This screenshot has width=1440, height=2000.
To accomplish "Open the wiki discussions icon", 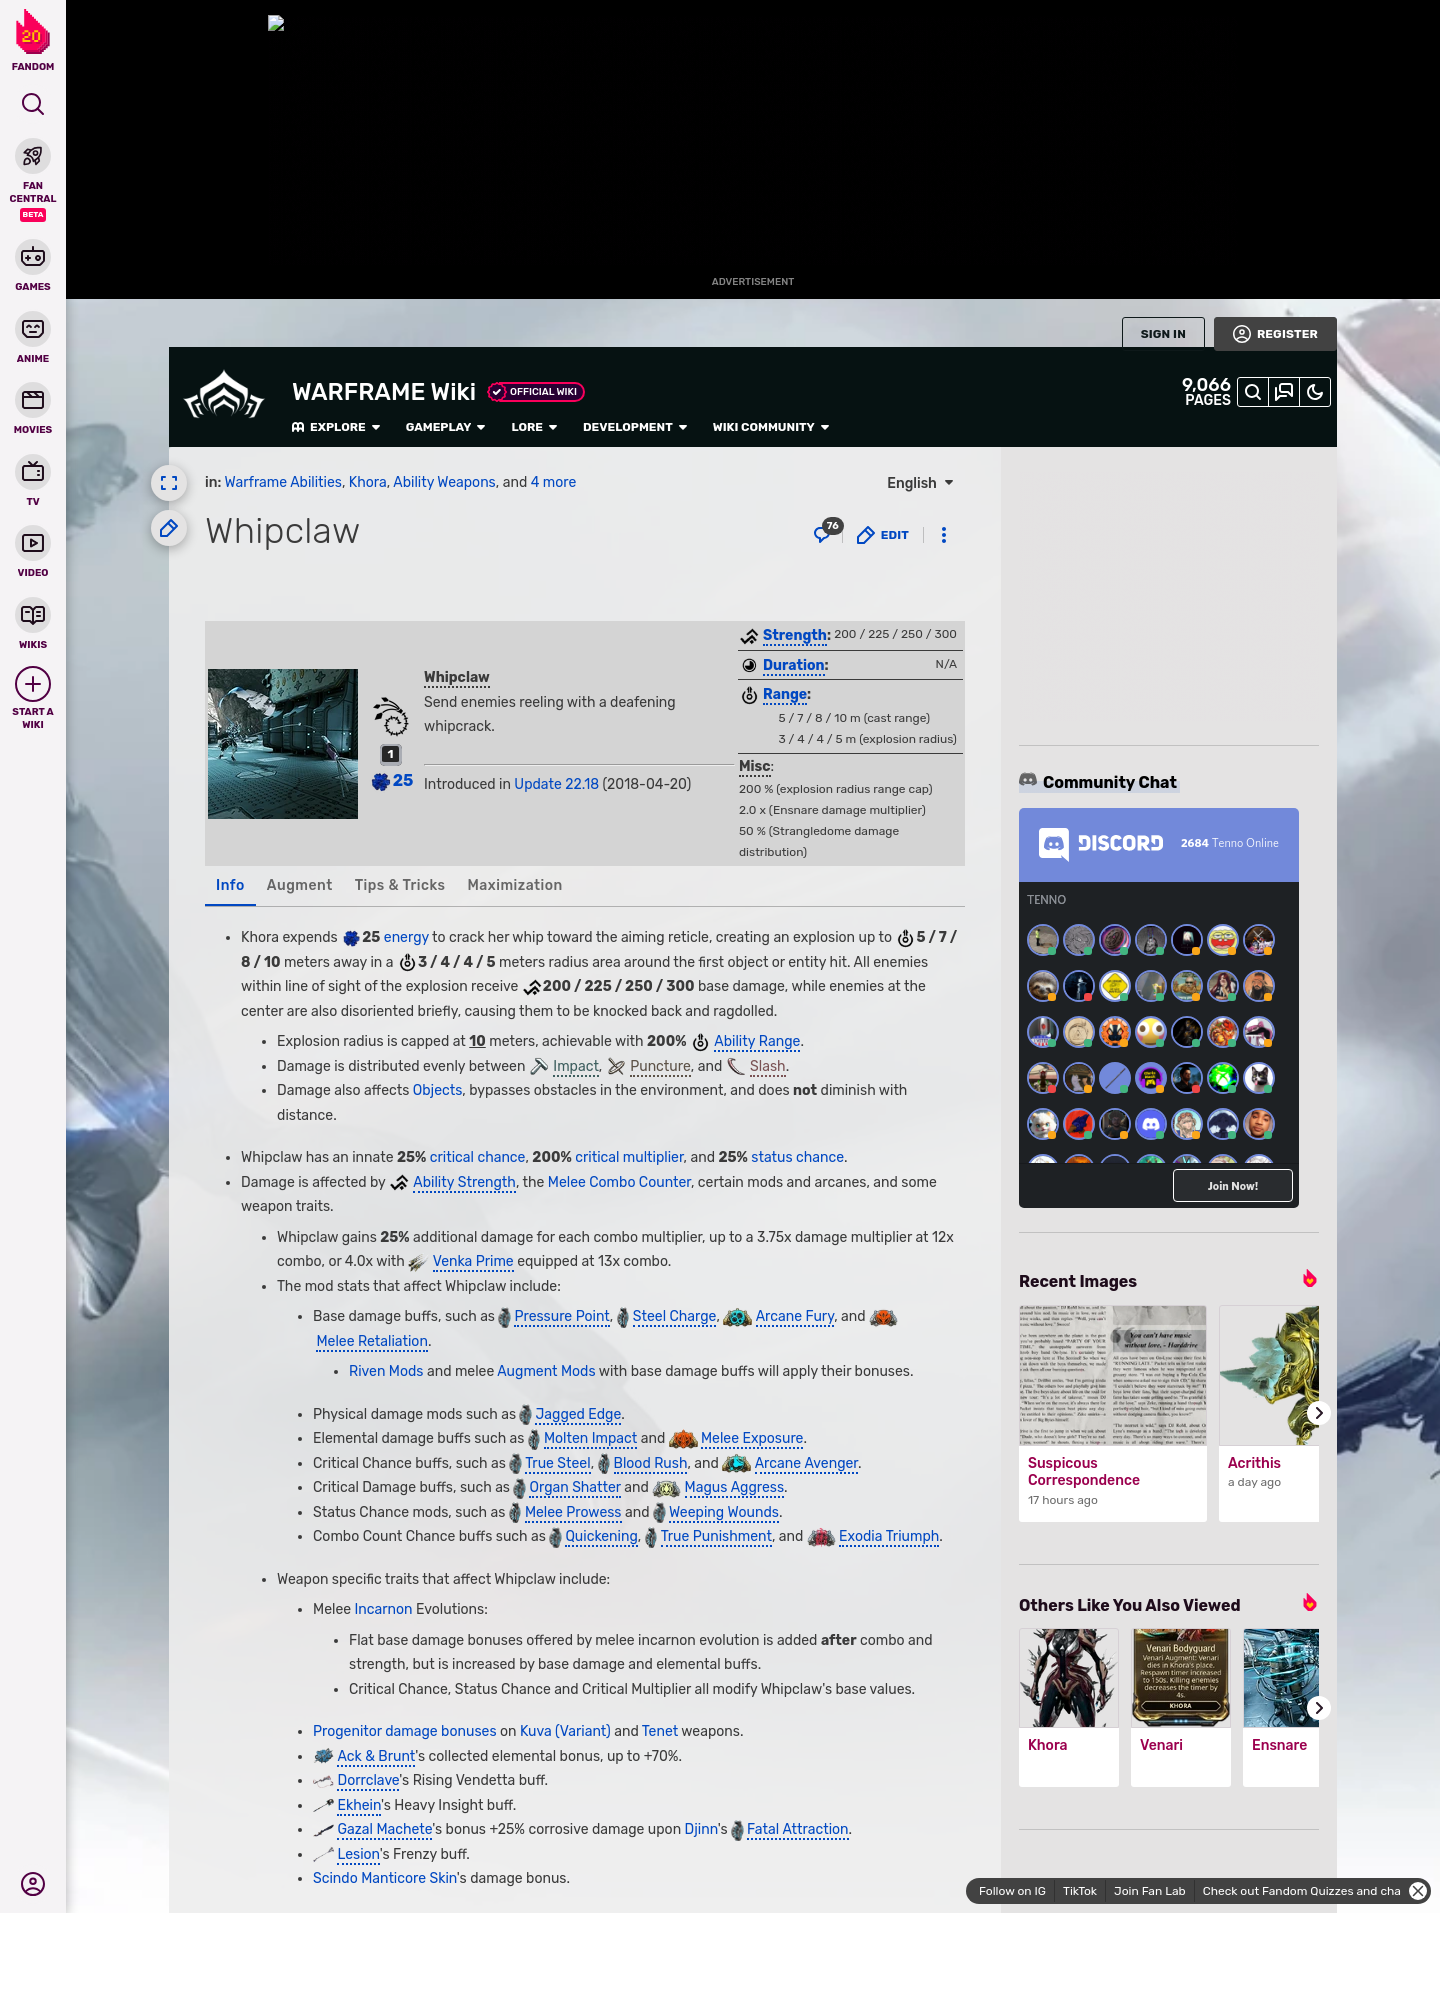I will click(1284, 392).
